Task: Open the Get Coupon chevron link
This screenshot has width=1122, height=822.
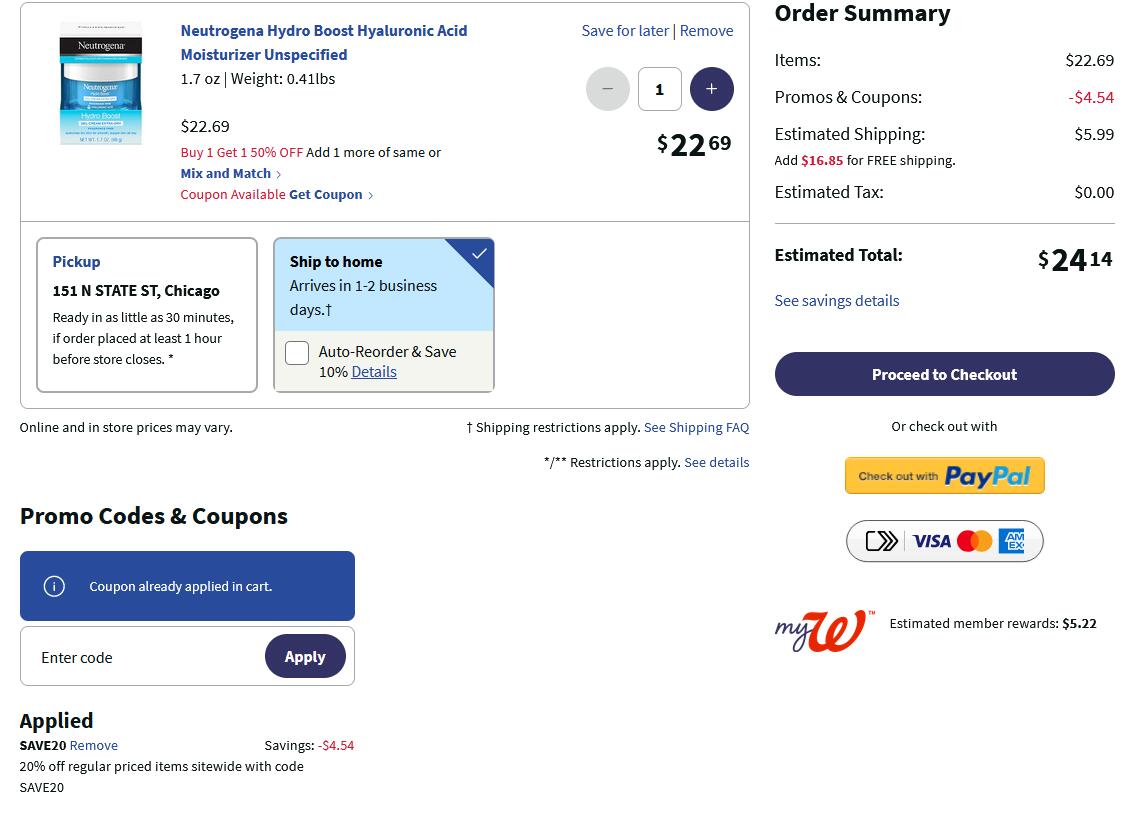Action: pos(331,195)
